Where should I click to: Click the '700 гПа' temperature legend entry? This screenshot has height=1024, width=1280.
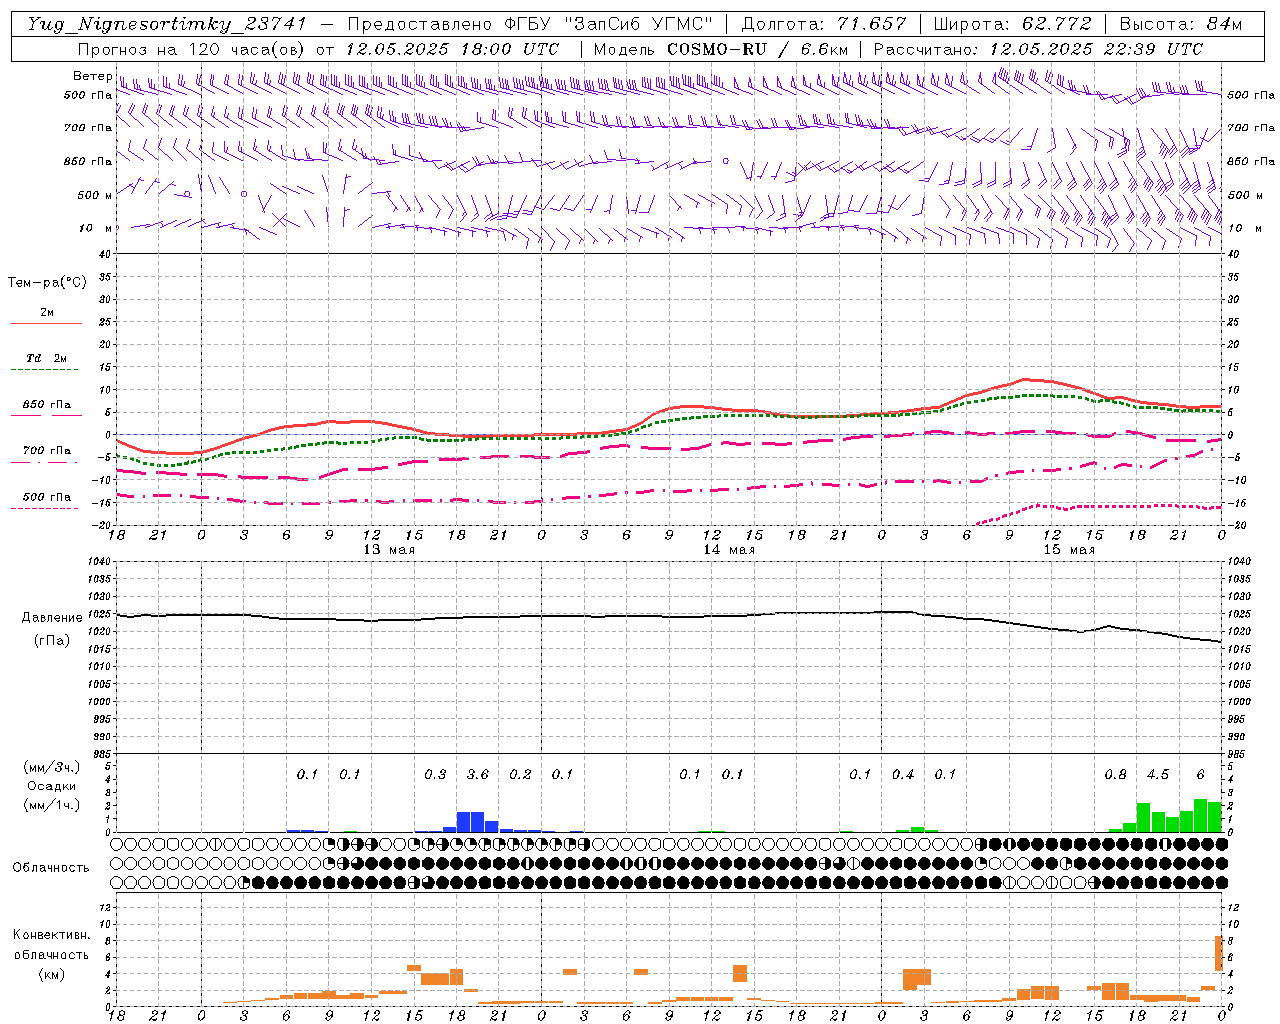46,450
